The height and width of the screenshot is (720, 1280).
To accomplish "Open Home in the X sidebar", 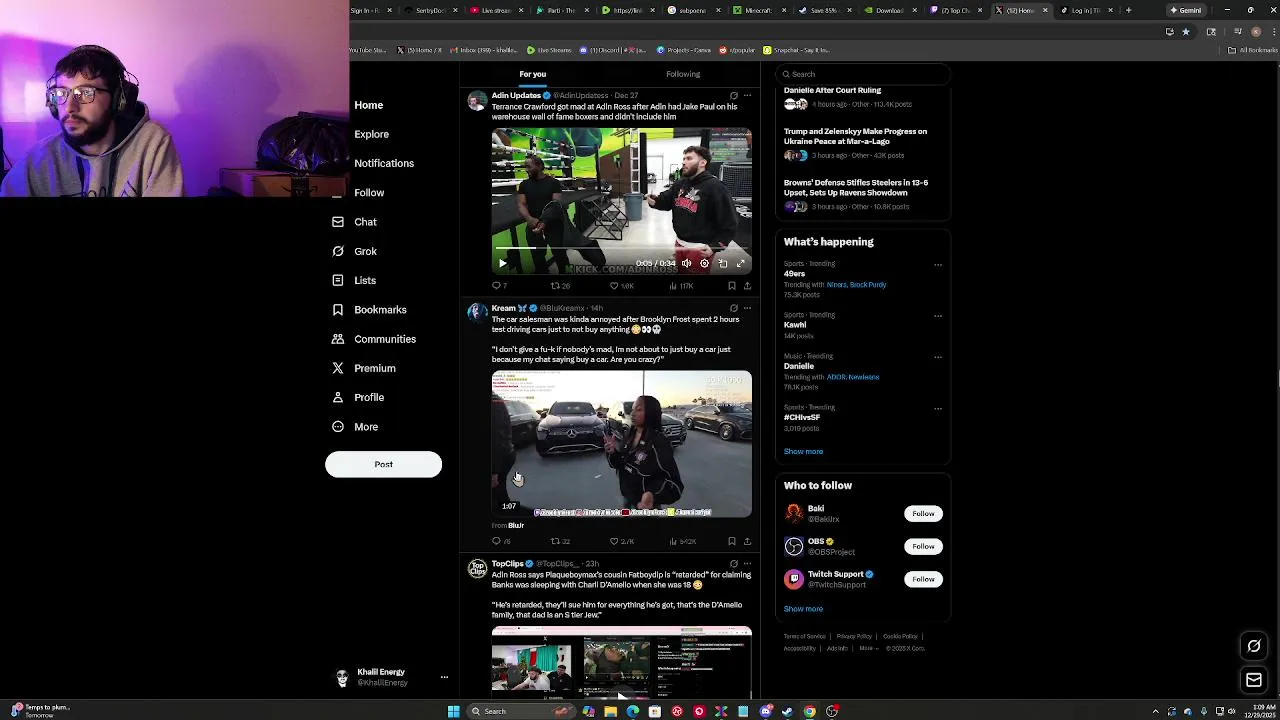I will pos(368,105).
